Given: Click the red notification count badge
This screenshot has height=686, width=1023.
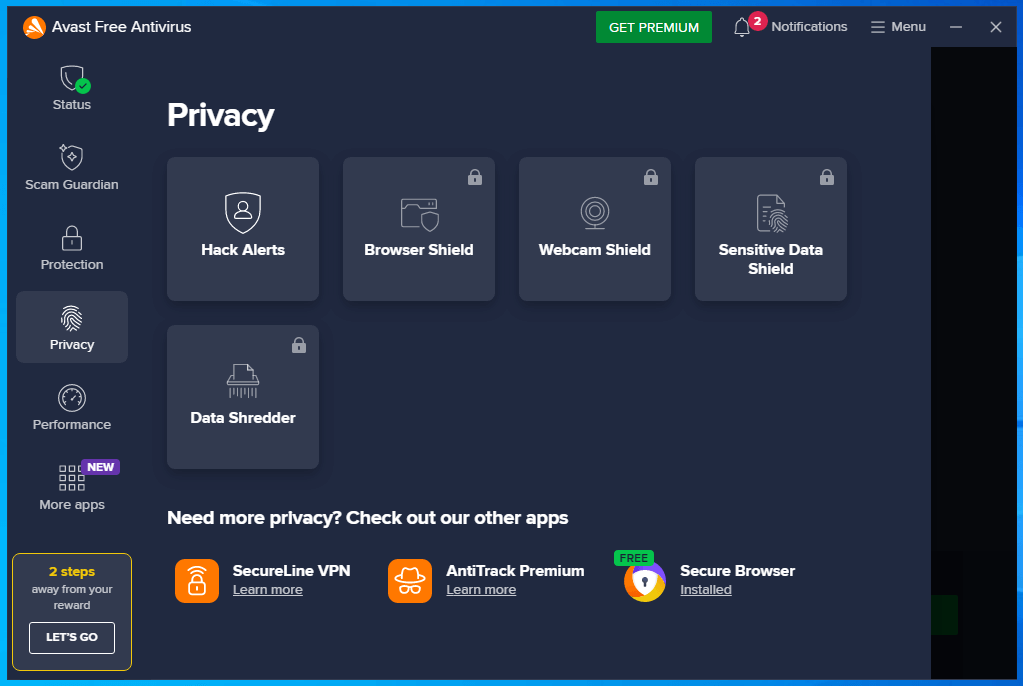Looking at the screenshot, I should tap(757, 21).
